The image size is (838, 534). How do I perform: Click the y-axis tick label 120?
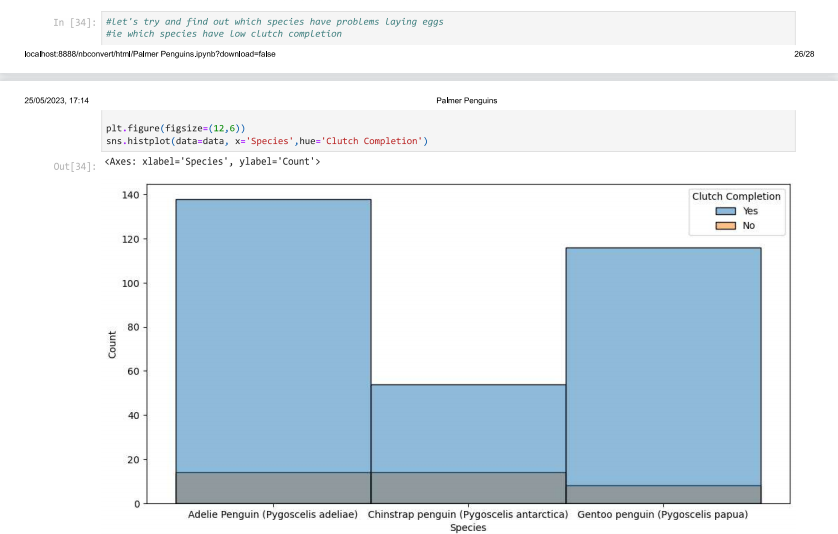(x=131, y=239)
